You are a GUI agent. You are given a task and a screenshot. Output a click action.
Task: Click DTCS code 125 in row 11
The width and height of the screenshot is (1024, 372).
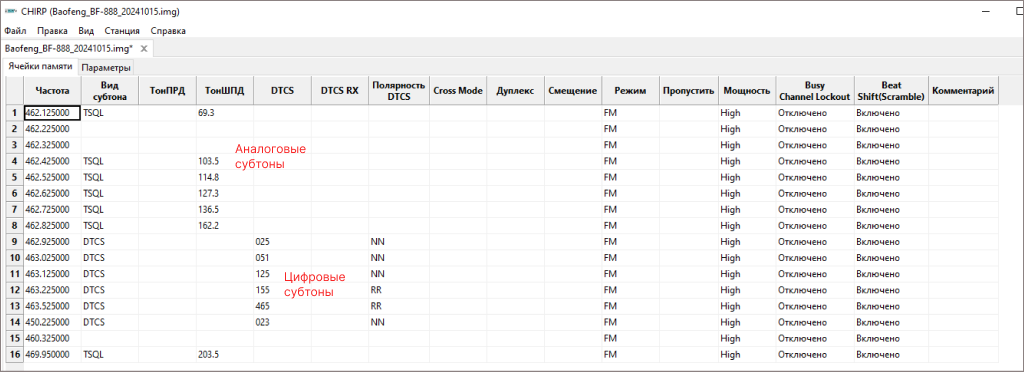(x=283, y=274)
